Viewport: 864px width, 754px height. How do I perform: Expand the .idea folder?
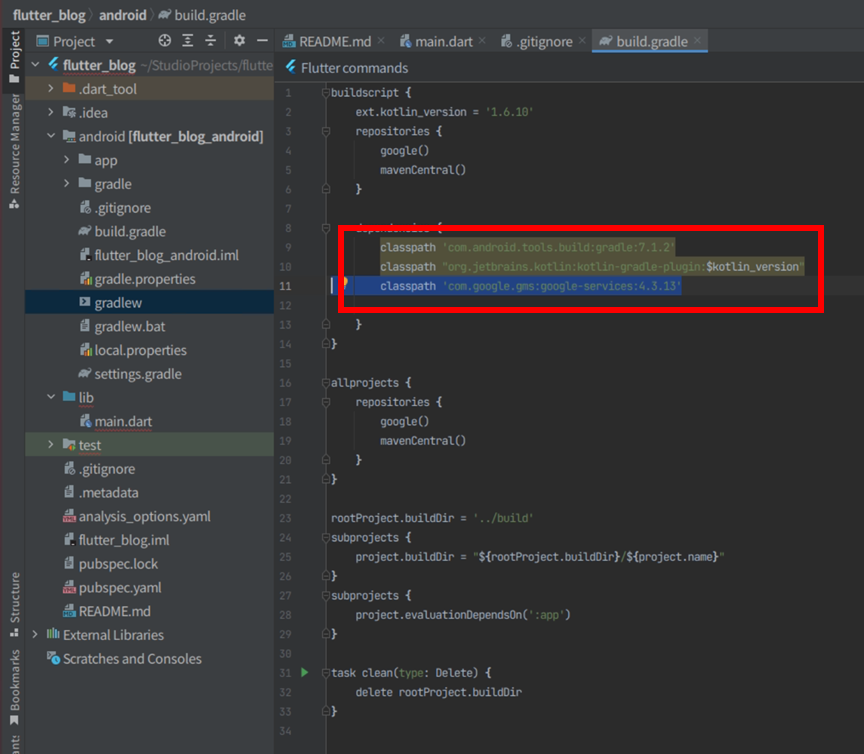tap(51, 112)
